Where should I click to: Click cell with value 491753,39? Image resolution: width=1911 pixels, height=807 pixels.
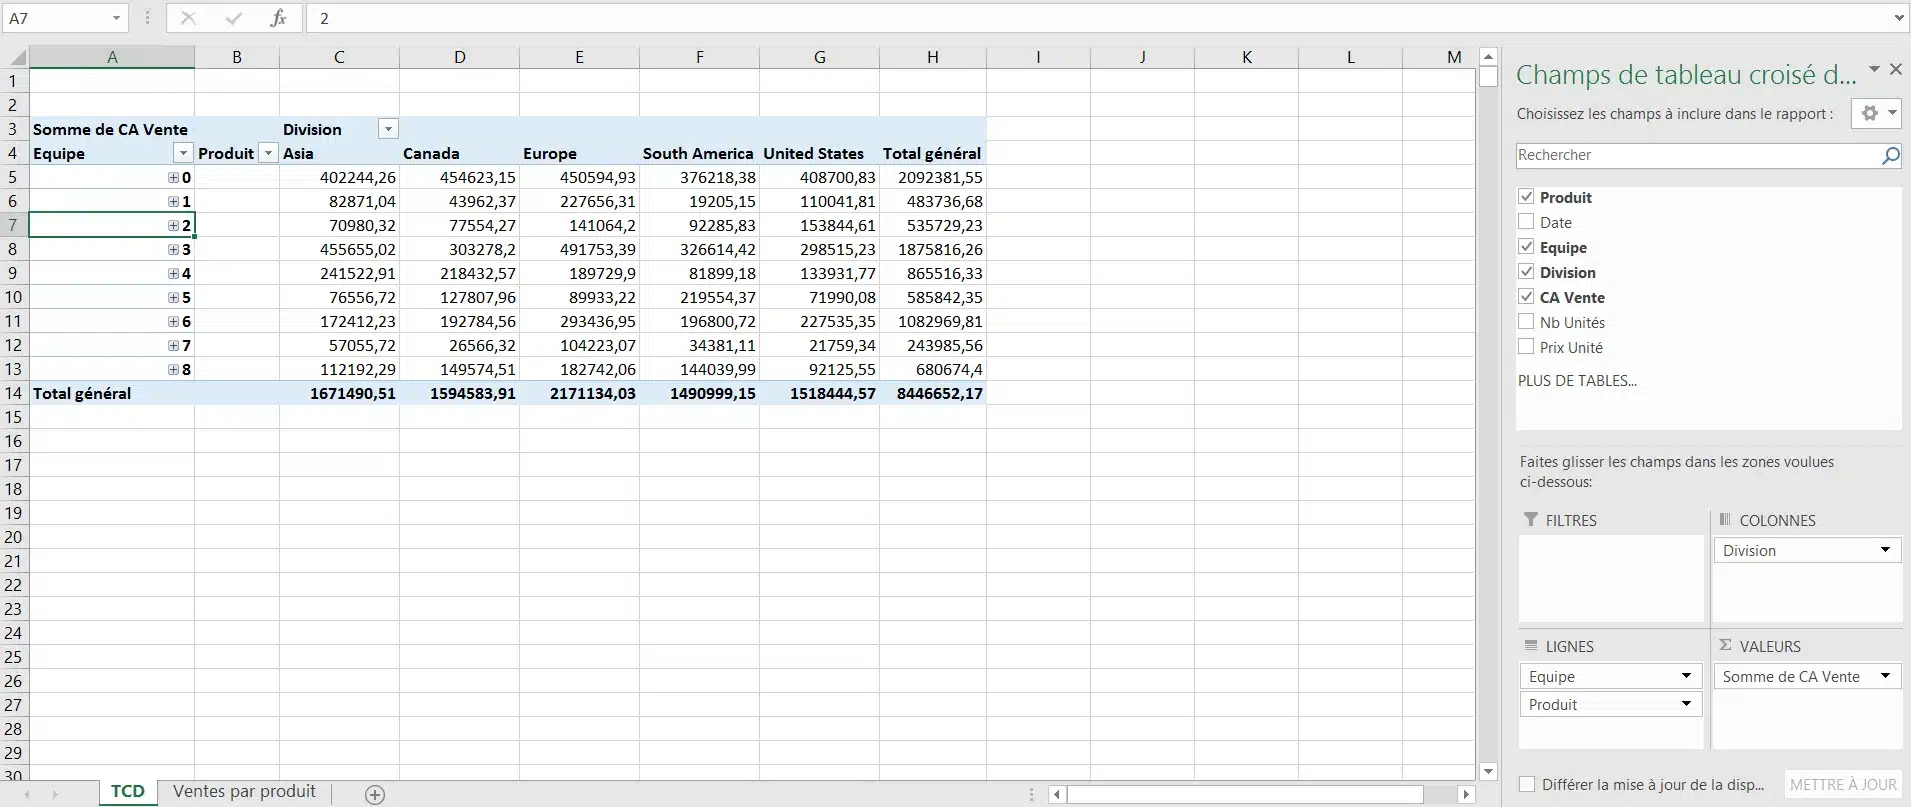point(579,249)
